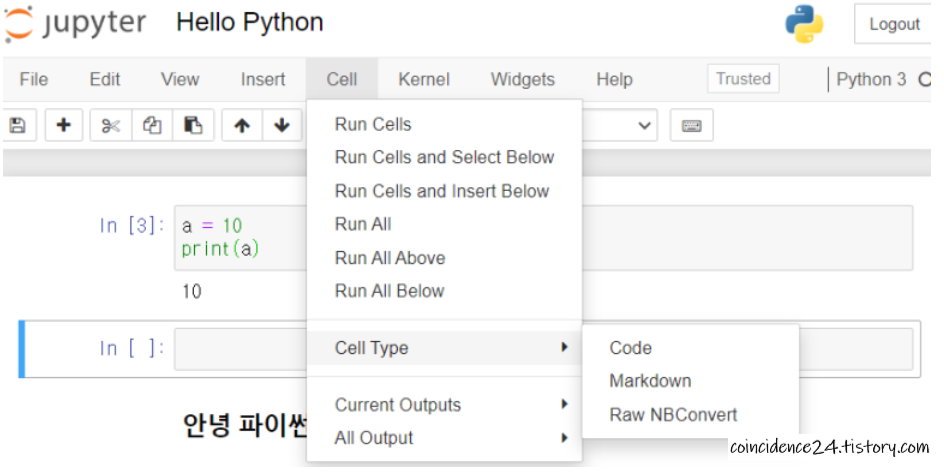Copy selected cells icon
Viewport: 944px width, 472px height.
point(152,125)
